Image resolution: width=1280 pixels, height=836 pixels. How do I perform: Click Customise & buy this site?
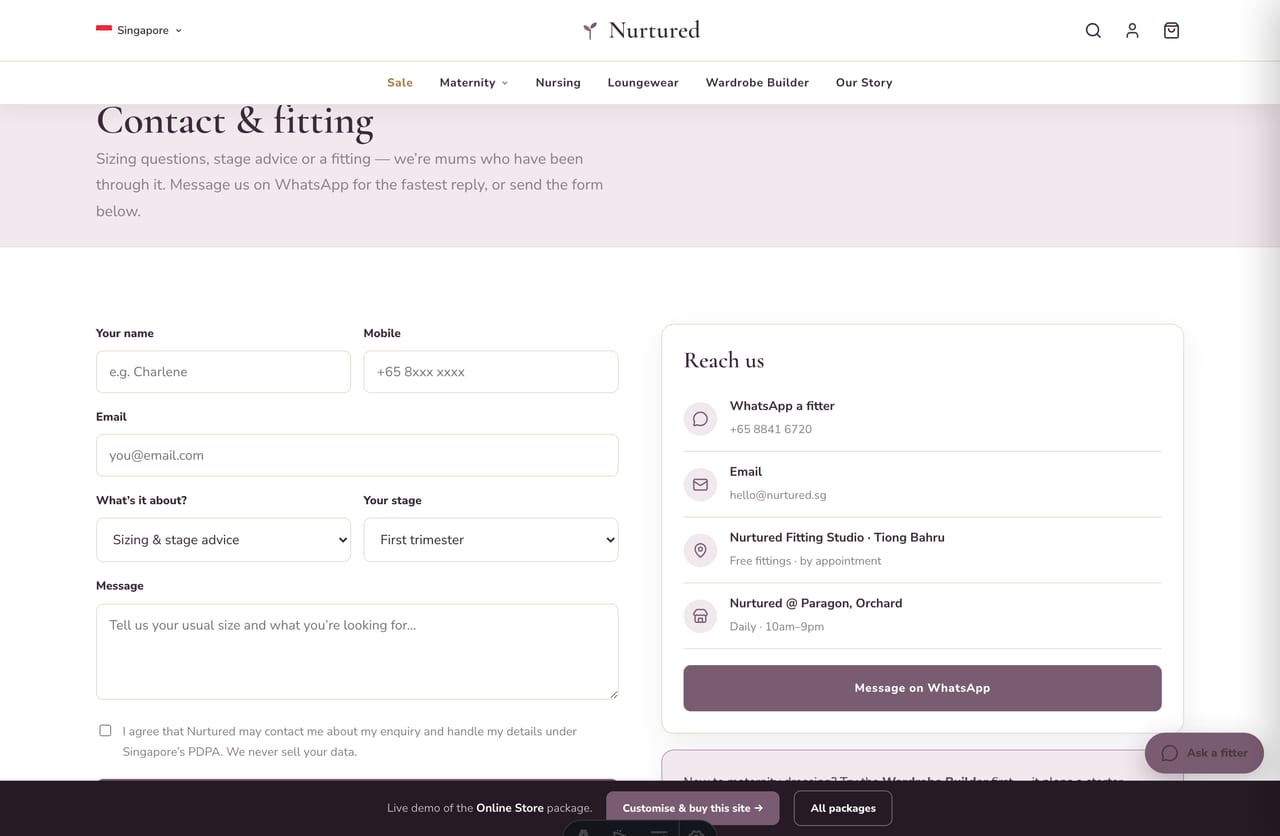click(x=692, y=808)
